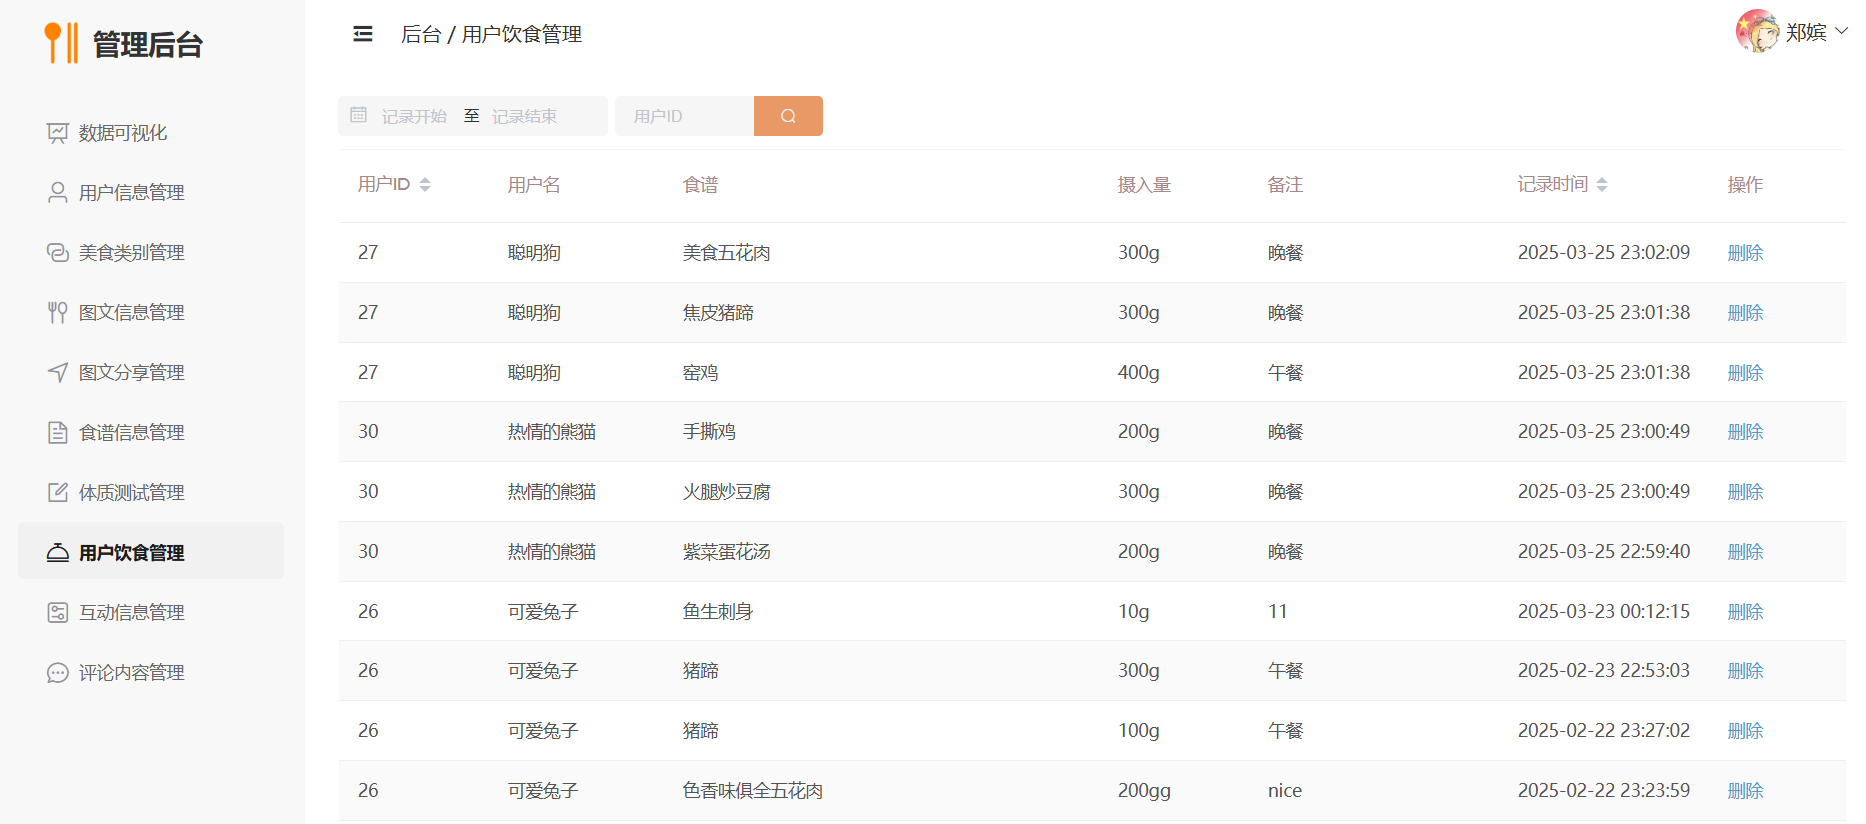Open the 体质测试管理 menu item
This screenshot has width=1866, height=824.
(x=151, y=493)
